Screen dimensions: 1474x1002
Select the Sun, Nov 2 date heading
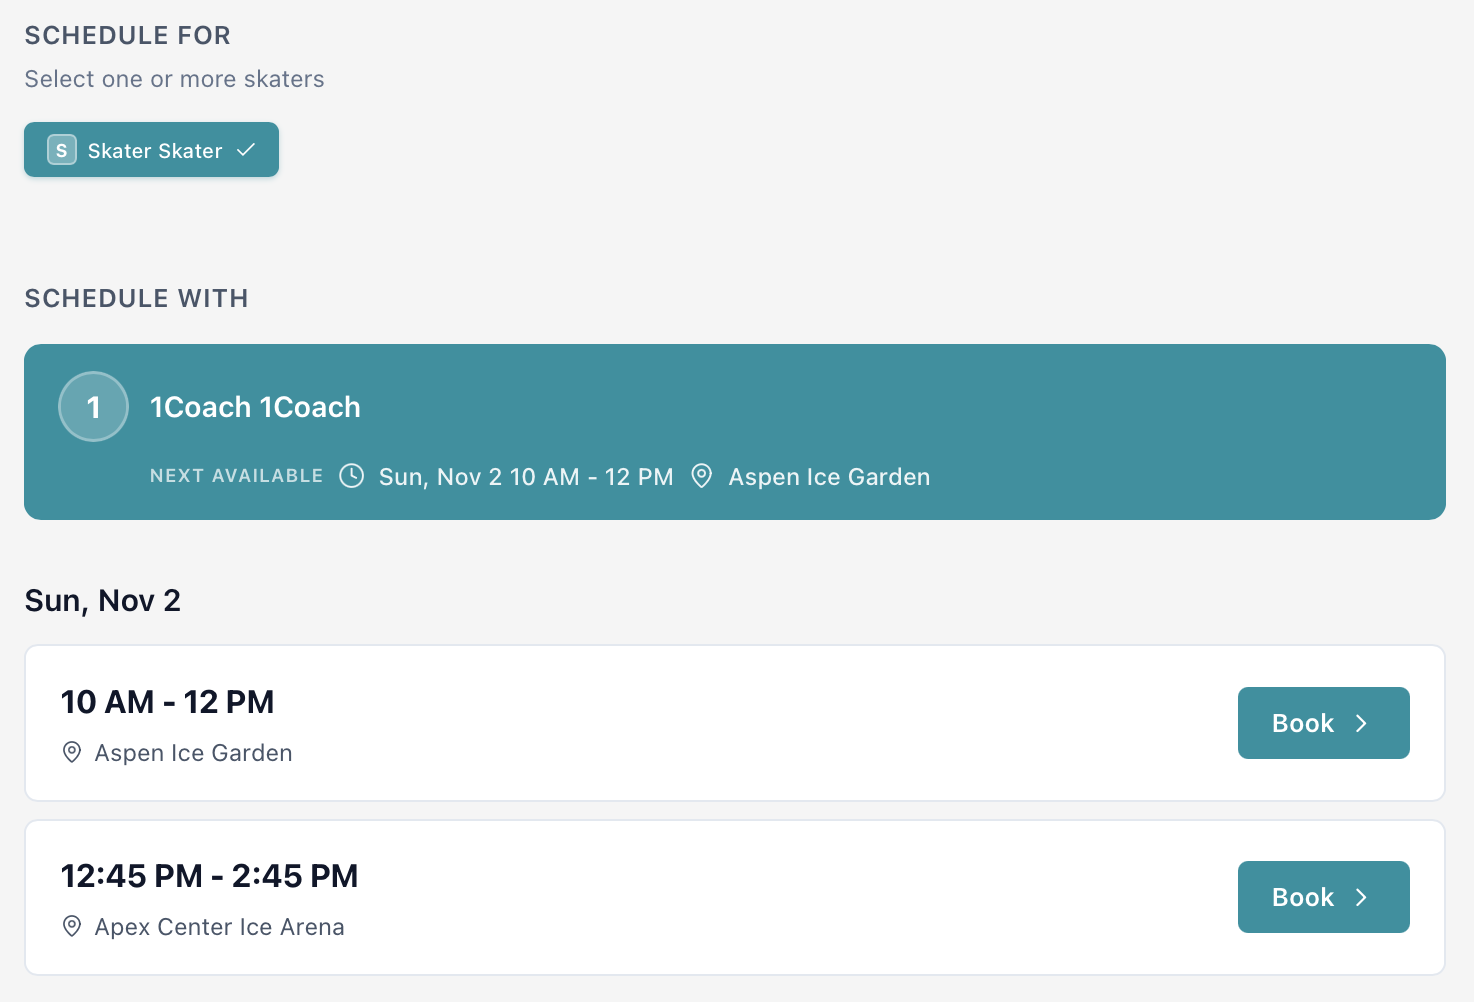click(102, 599)
